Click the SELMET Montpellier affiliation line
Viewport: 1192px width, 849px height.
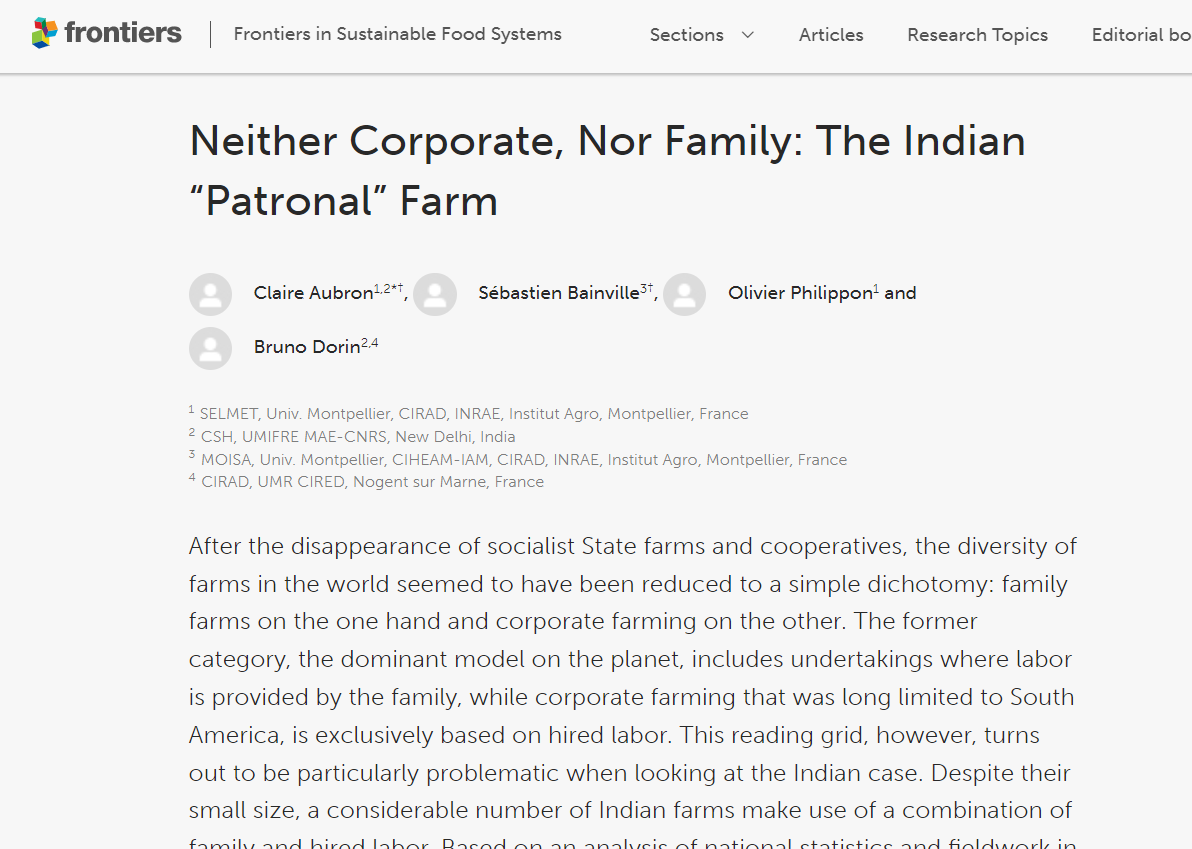(473, 414)
